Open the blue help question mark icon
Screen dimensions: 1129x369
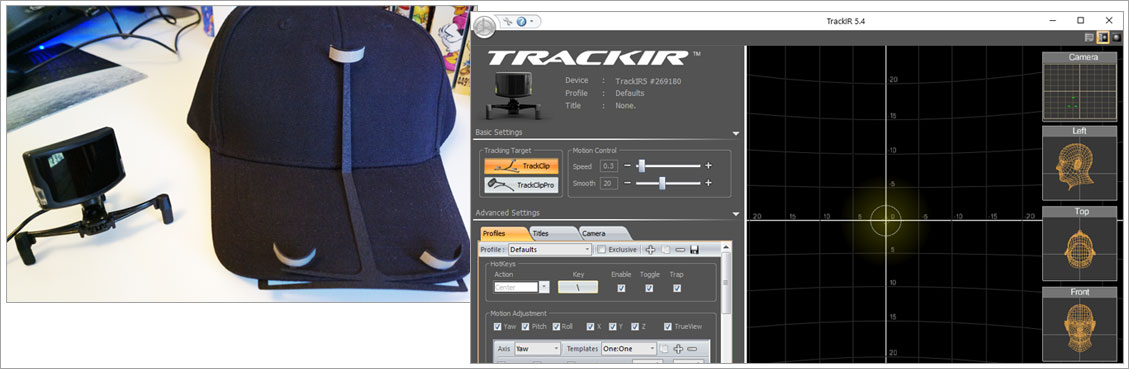(x=521, y=22)
